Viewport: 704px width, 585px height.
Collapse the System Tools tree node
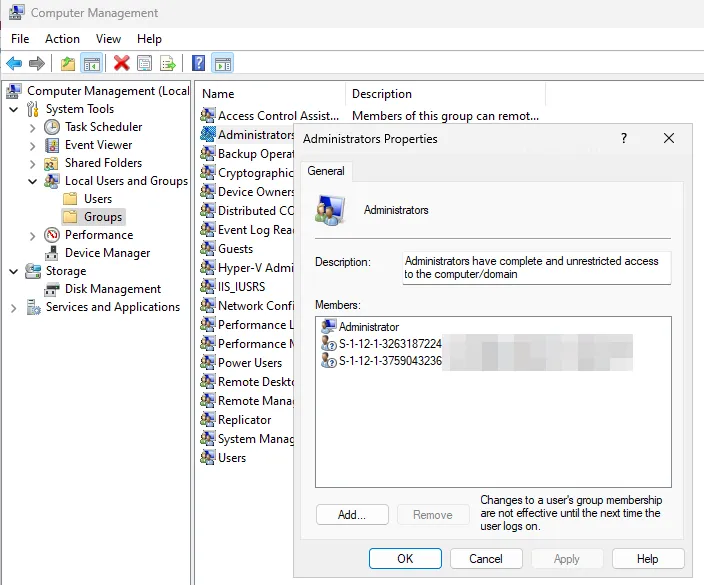tap(14, 109)
